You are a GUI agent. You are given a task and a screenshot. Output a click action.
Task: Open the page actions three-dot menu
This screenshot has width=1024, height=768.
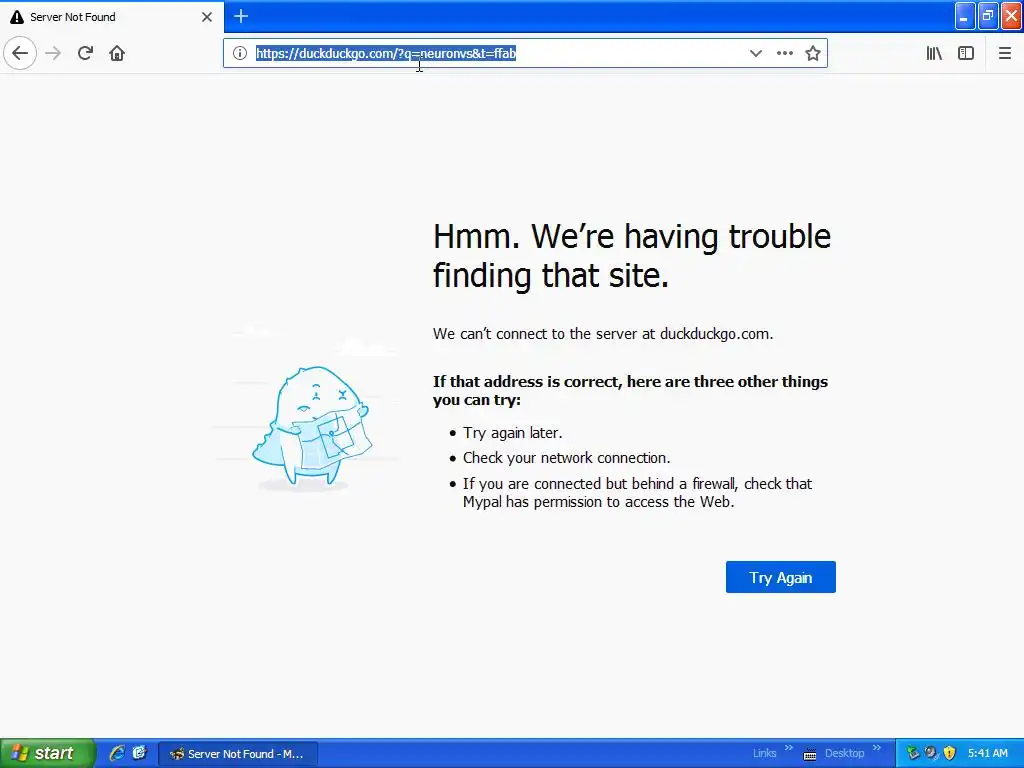[x=784, y=53]
